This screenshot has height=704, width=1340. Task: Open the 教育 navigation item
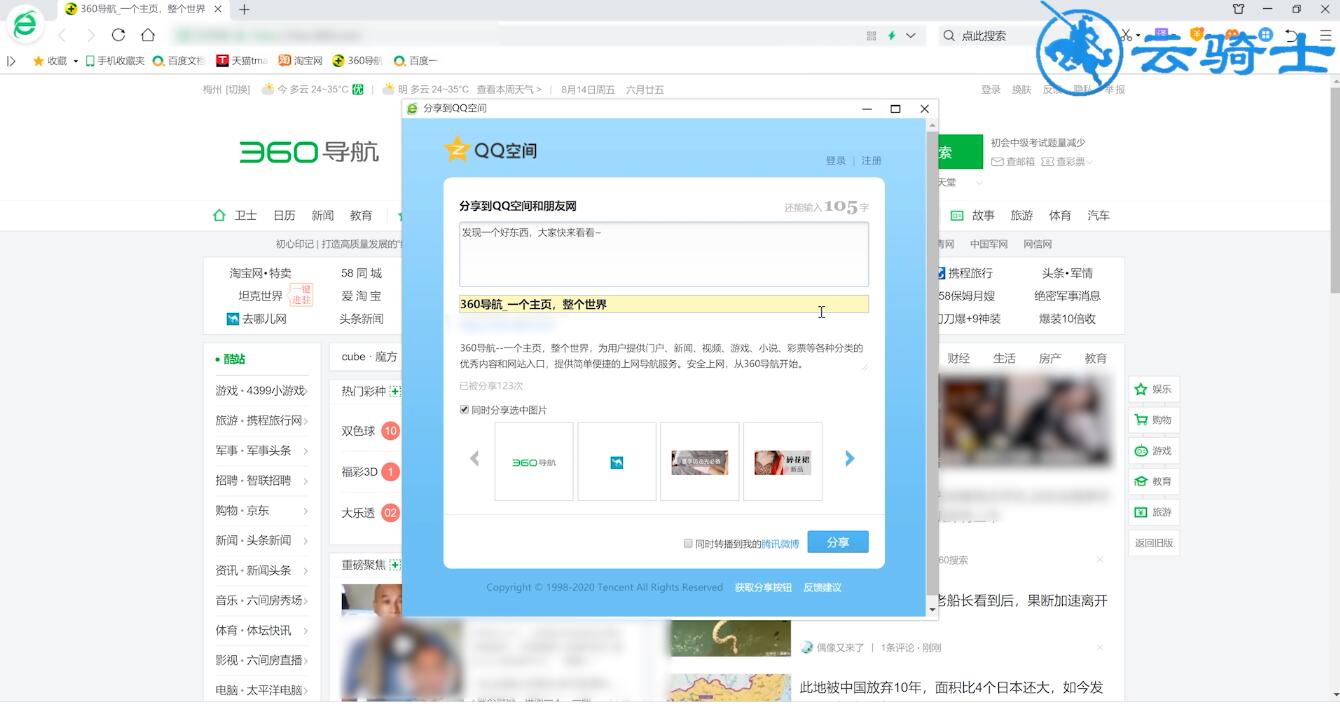[x=361, y=215]
